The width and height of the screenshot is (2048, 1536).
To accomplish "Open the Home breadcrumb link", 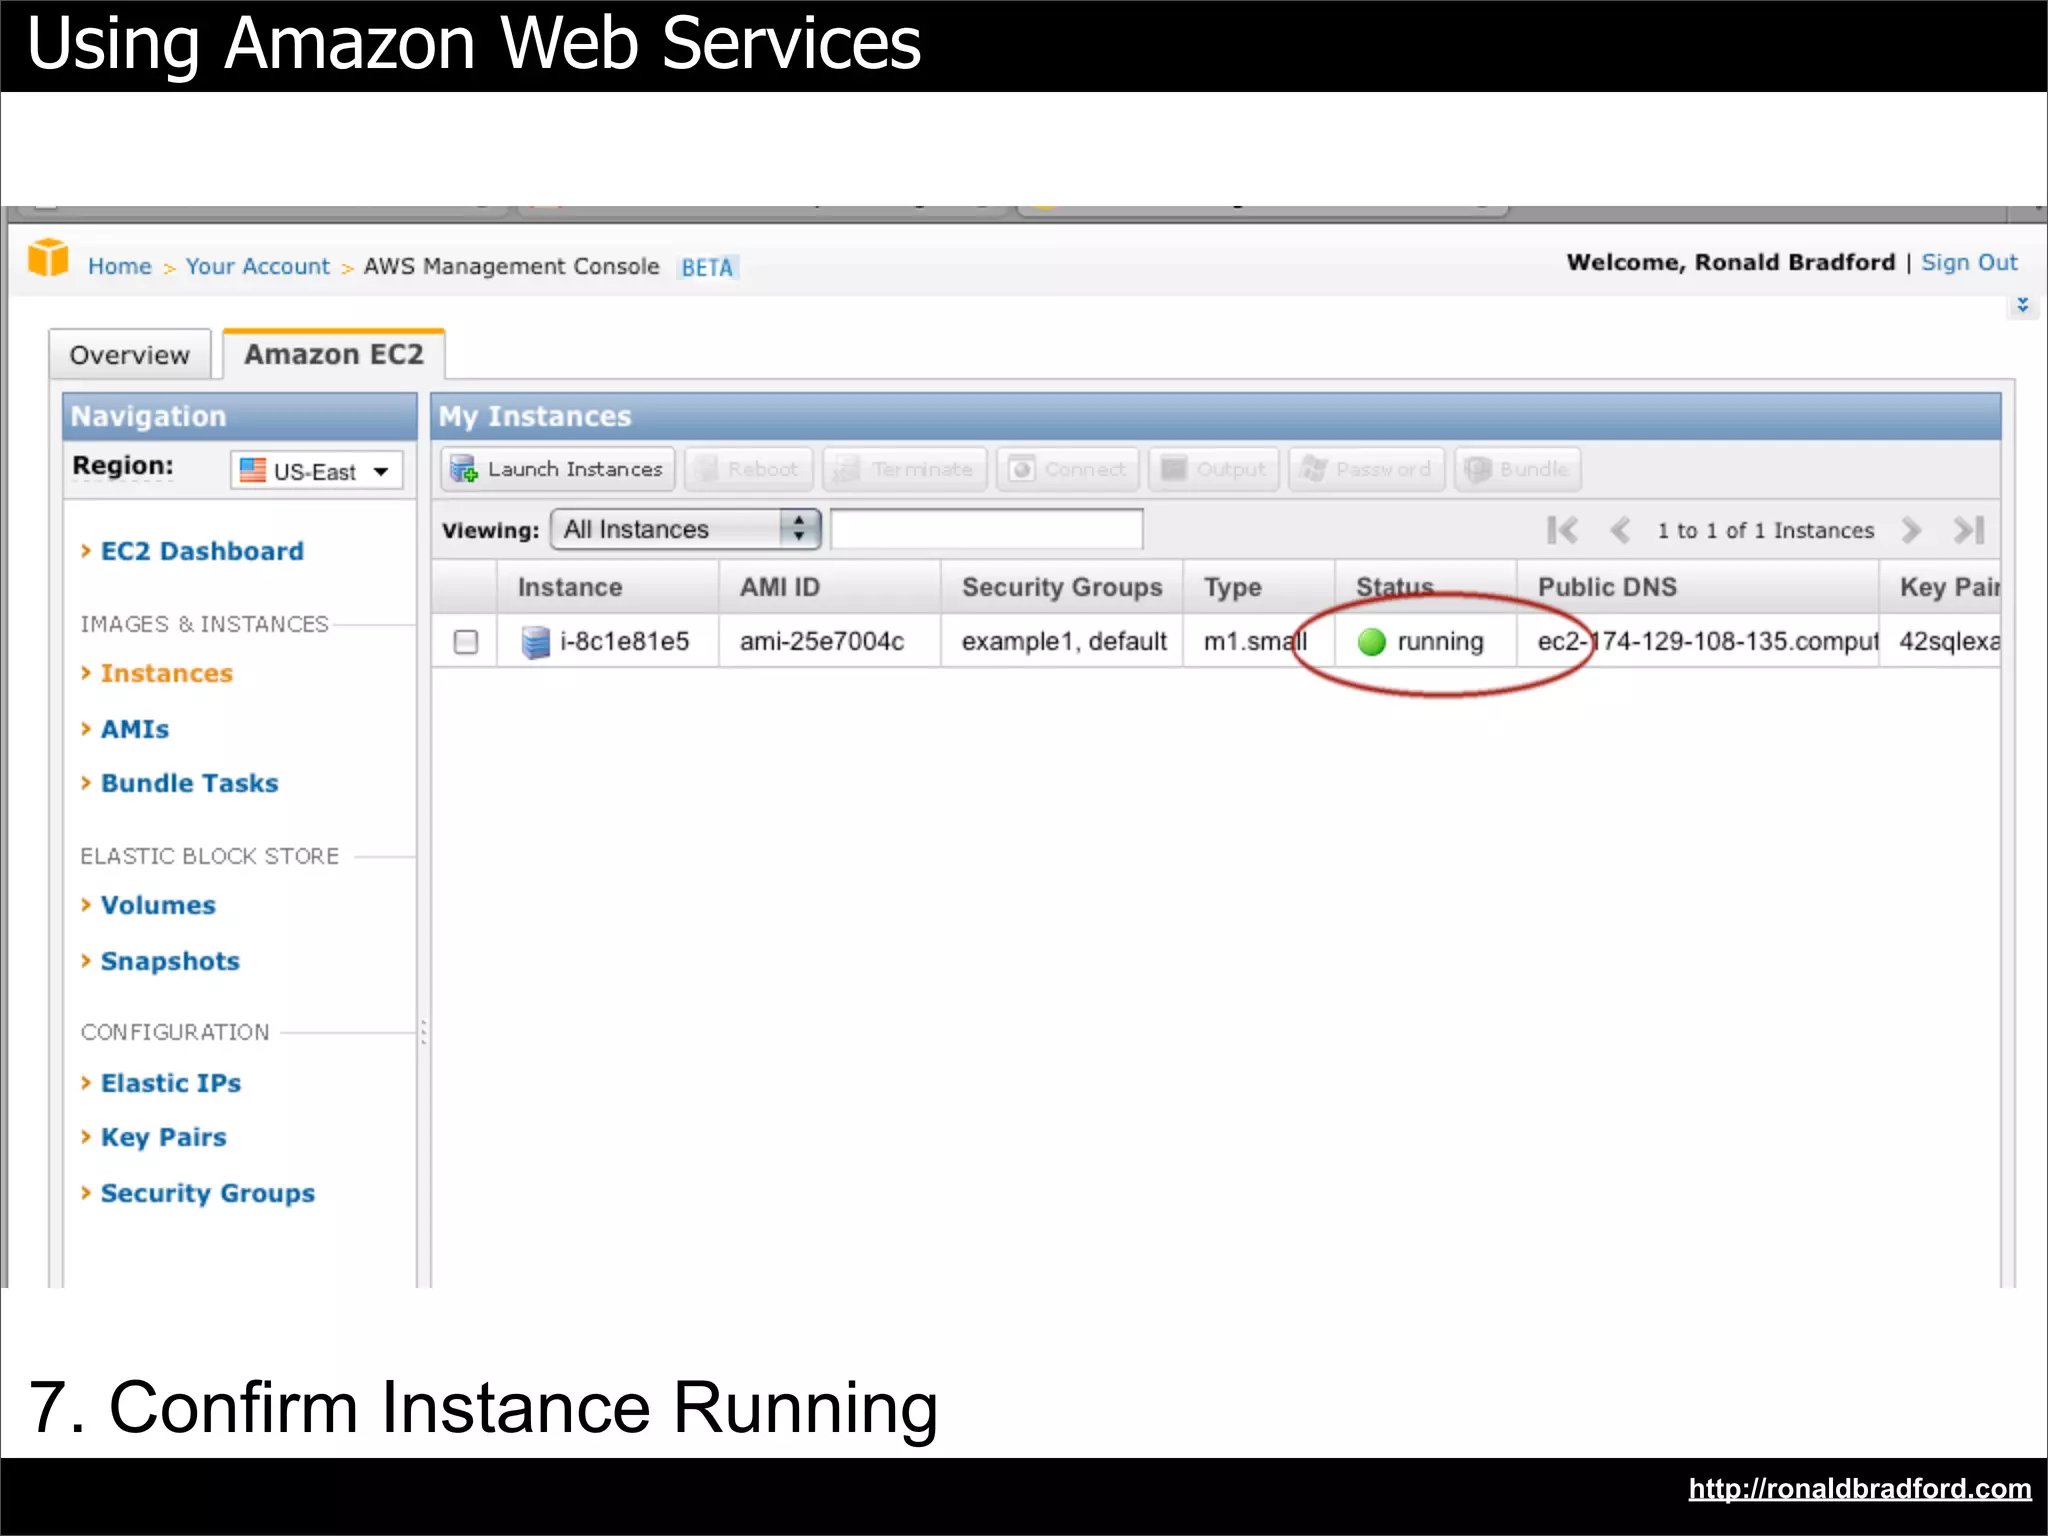I will 120,266.
